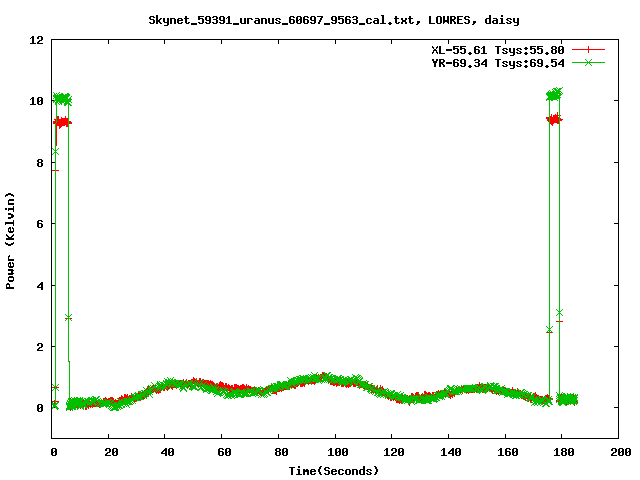This screenshot has height=480, width=640.
Task: Click the x-axis tick label 140
Action: pyautogui.click(x=451, y=452)
